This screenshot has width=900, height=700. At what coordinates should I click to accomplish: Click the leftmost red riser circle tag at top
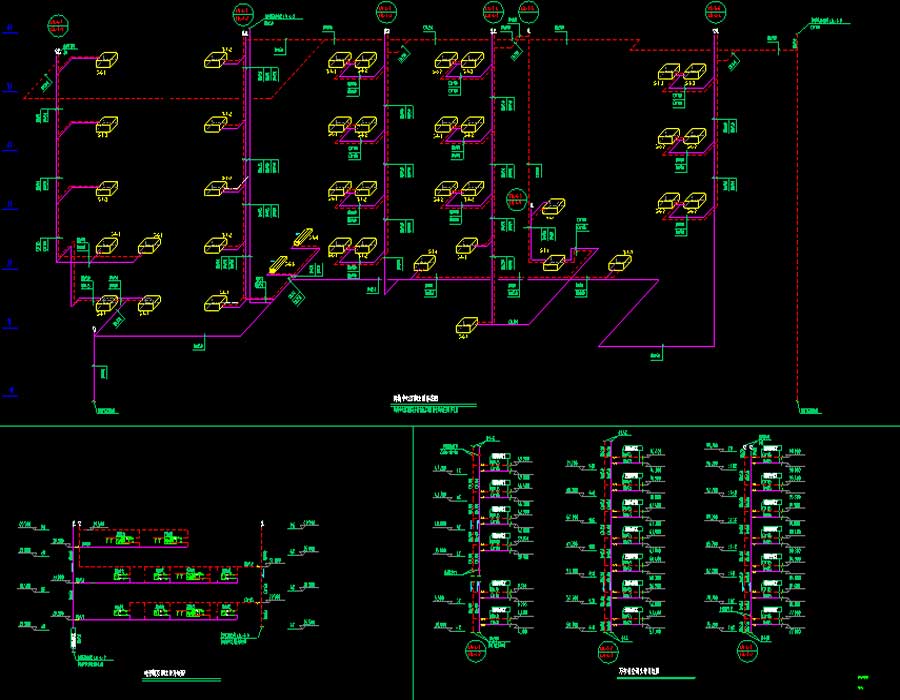[57, 24]
